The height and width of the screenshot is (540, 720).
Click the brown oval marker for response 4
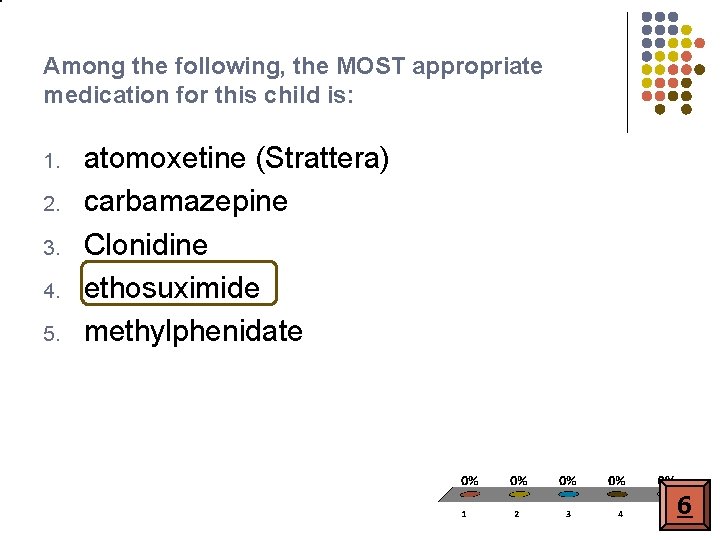tap(617, 494)
